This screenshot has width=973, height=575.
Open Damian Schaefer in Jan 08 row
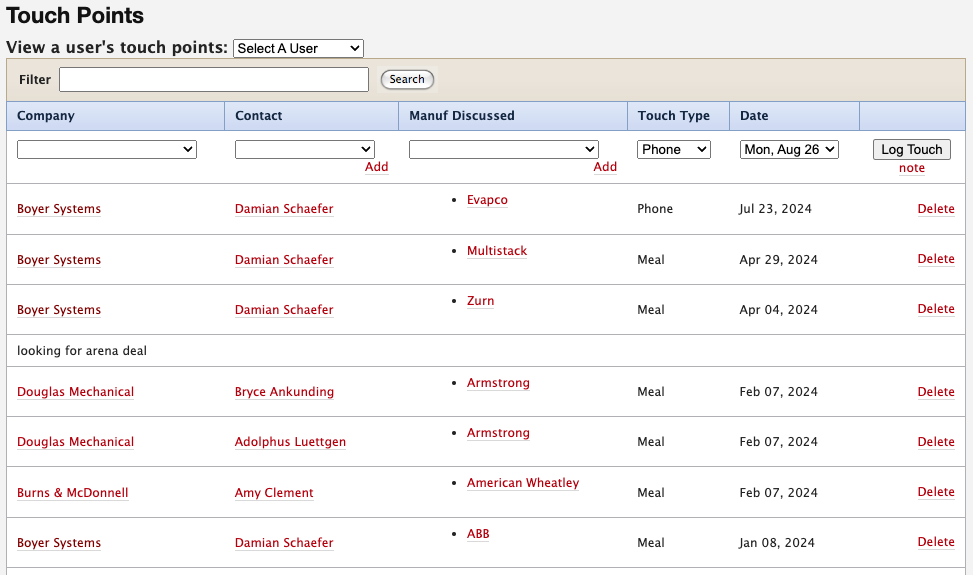pyautogui.click(x=284, y=543)
